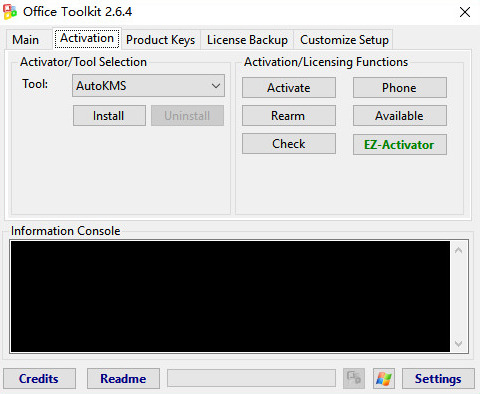Viewport: 480px width, 394px height.
Task: Click the greyed Office toolkit icon
Action: click(354, 378)
